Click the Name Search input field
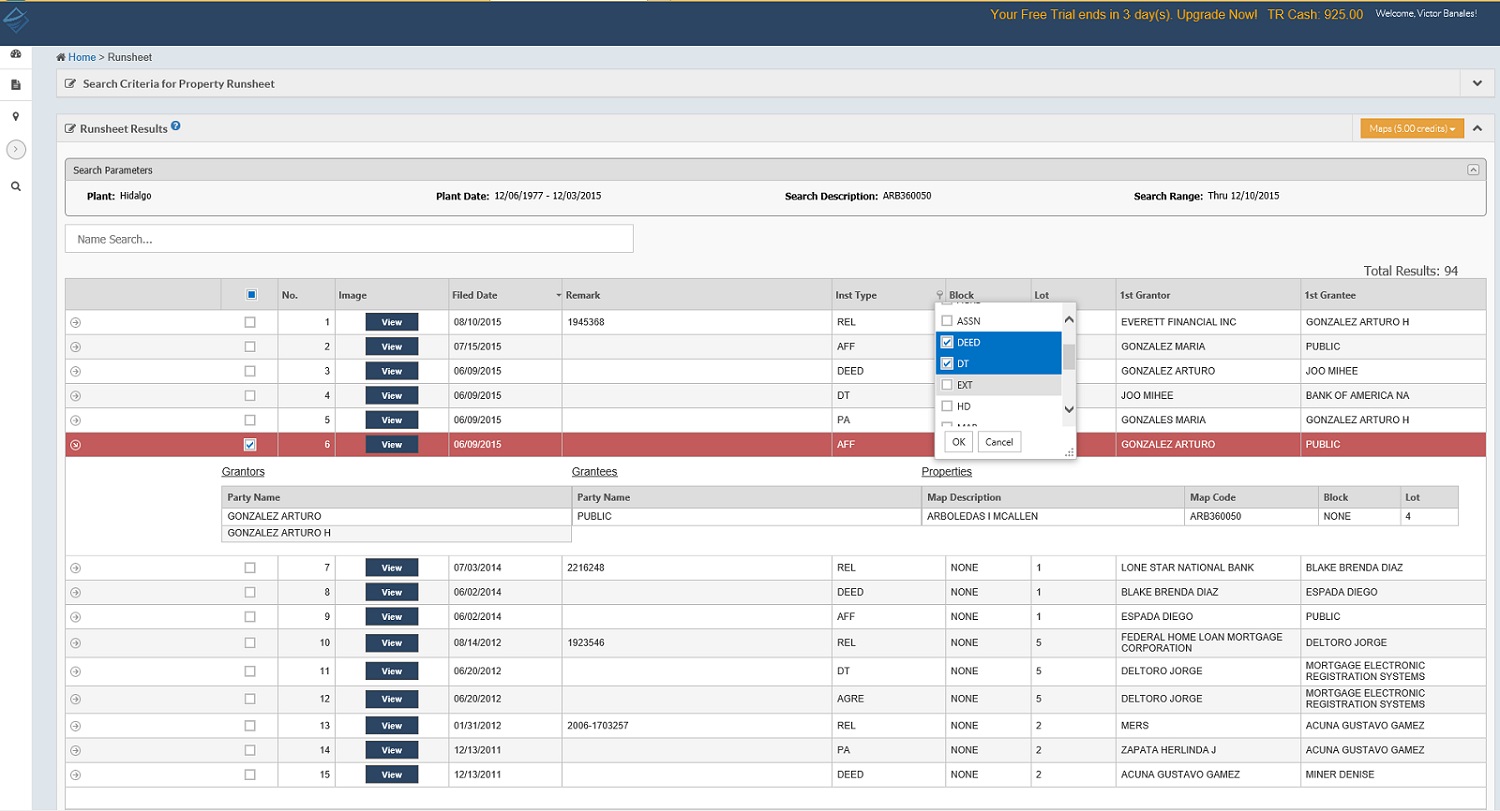The width and height of the screenshot is (1500, 811). coord(349,239)
